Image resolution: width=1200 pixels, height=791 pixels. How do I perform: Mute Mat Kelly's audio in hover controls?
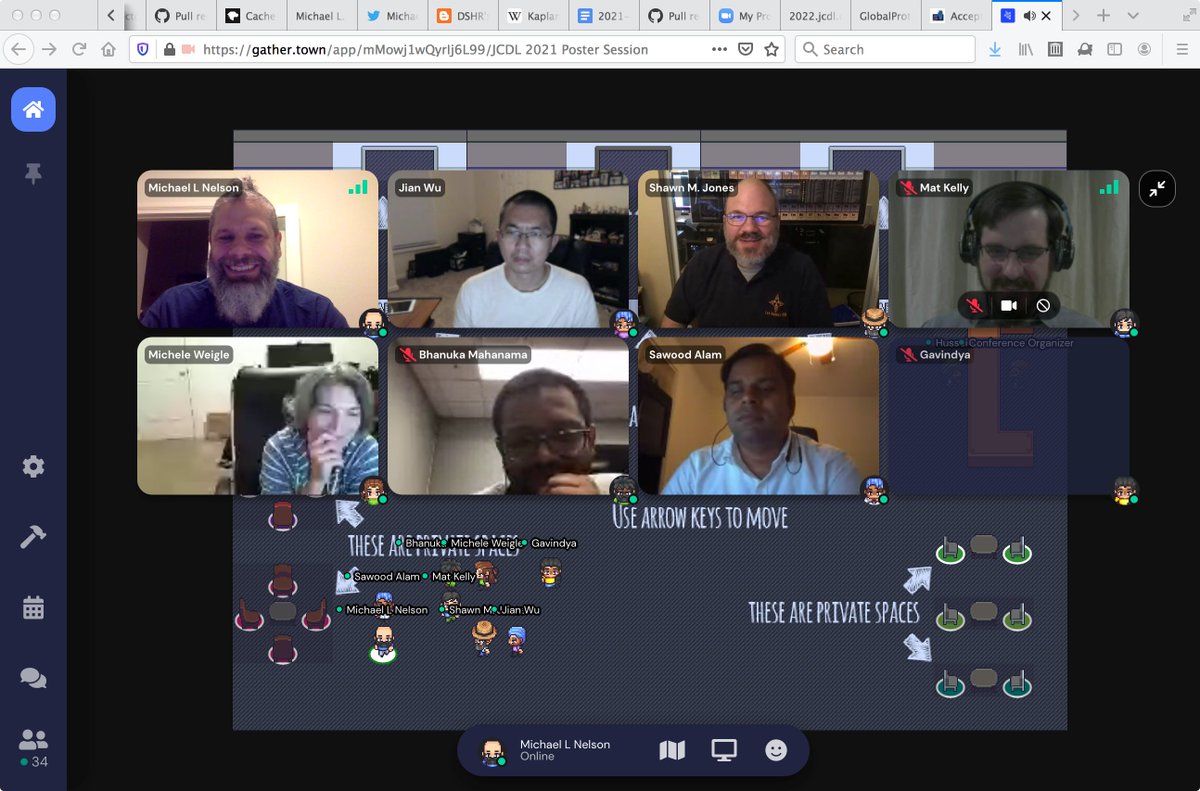coord(974,306)
